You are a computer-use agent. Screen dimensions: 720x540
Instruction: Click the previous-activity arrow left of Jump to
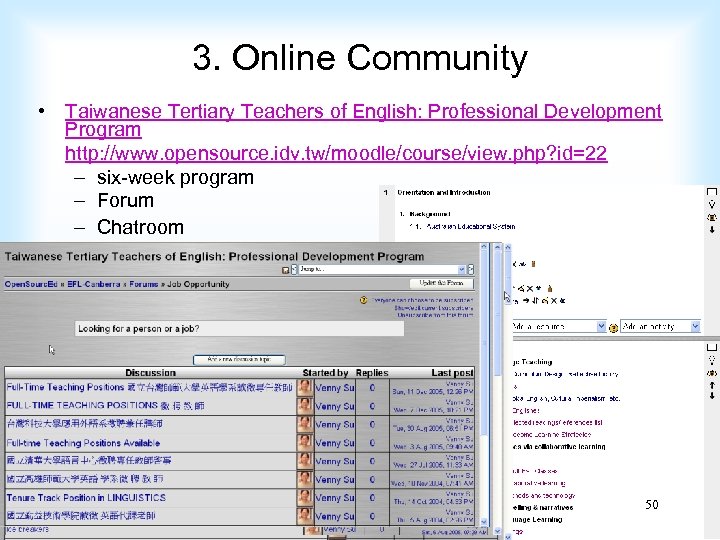294,270
